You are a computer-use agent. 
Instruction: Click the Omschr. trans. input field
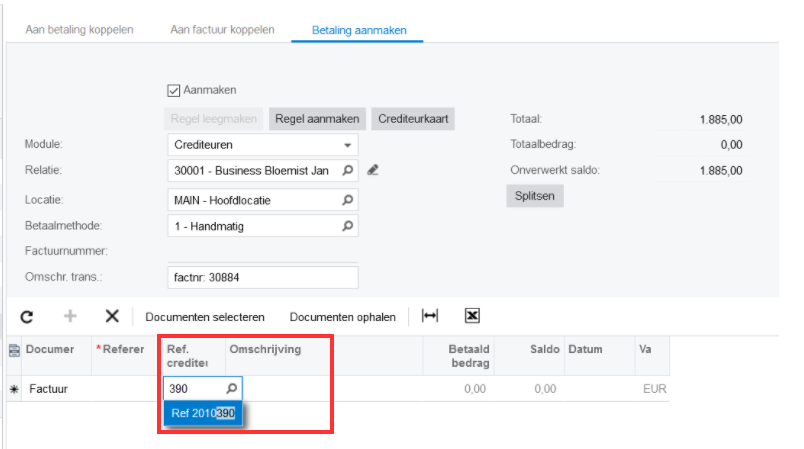[x=263, y=277]
